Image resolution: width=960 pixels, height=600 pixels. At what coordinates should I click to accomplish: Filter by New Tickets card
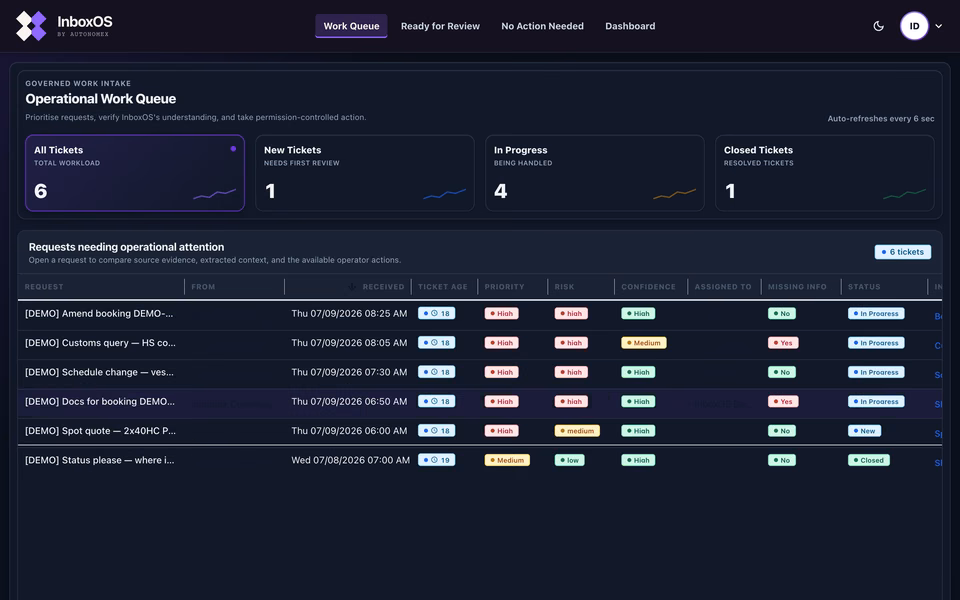pos(365,173)
